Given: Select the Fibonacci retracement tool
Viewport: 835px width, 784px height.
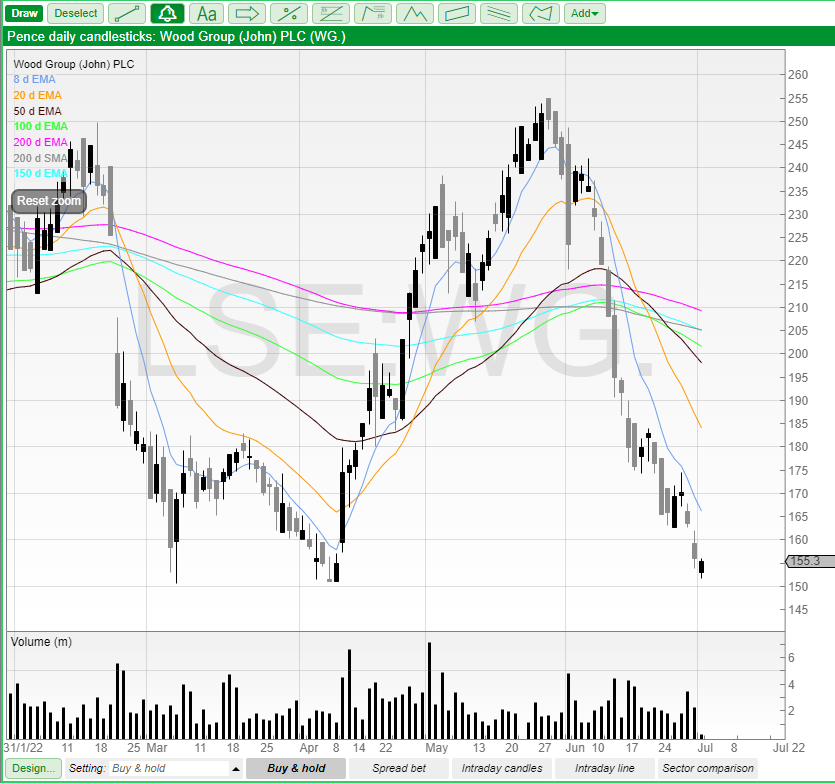Looking at the screenshot, I should click(x=331, y=13).
